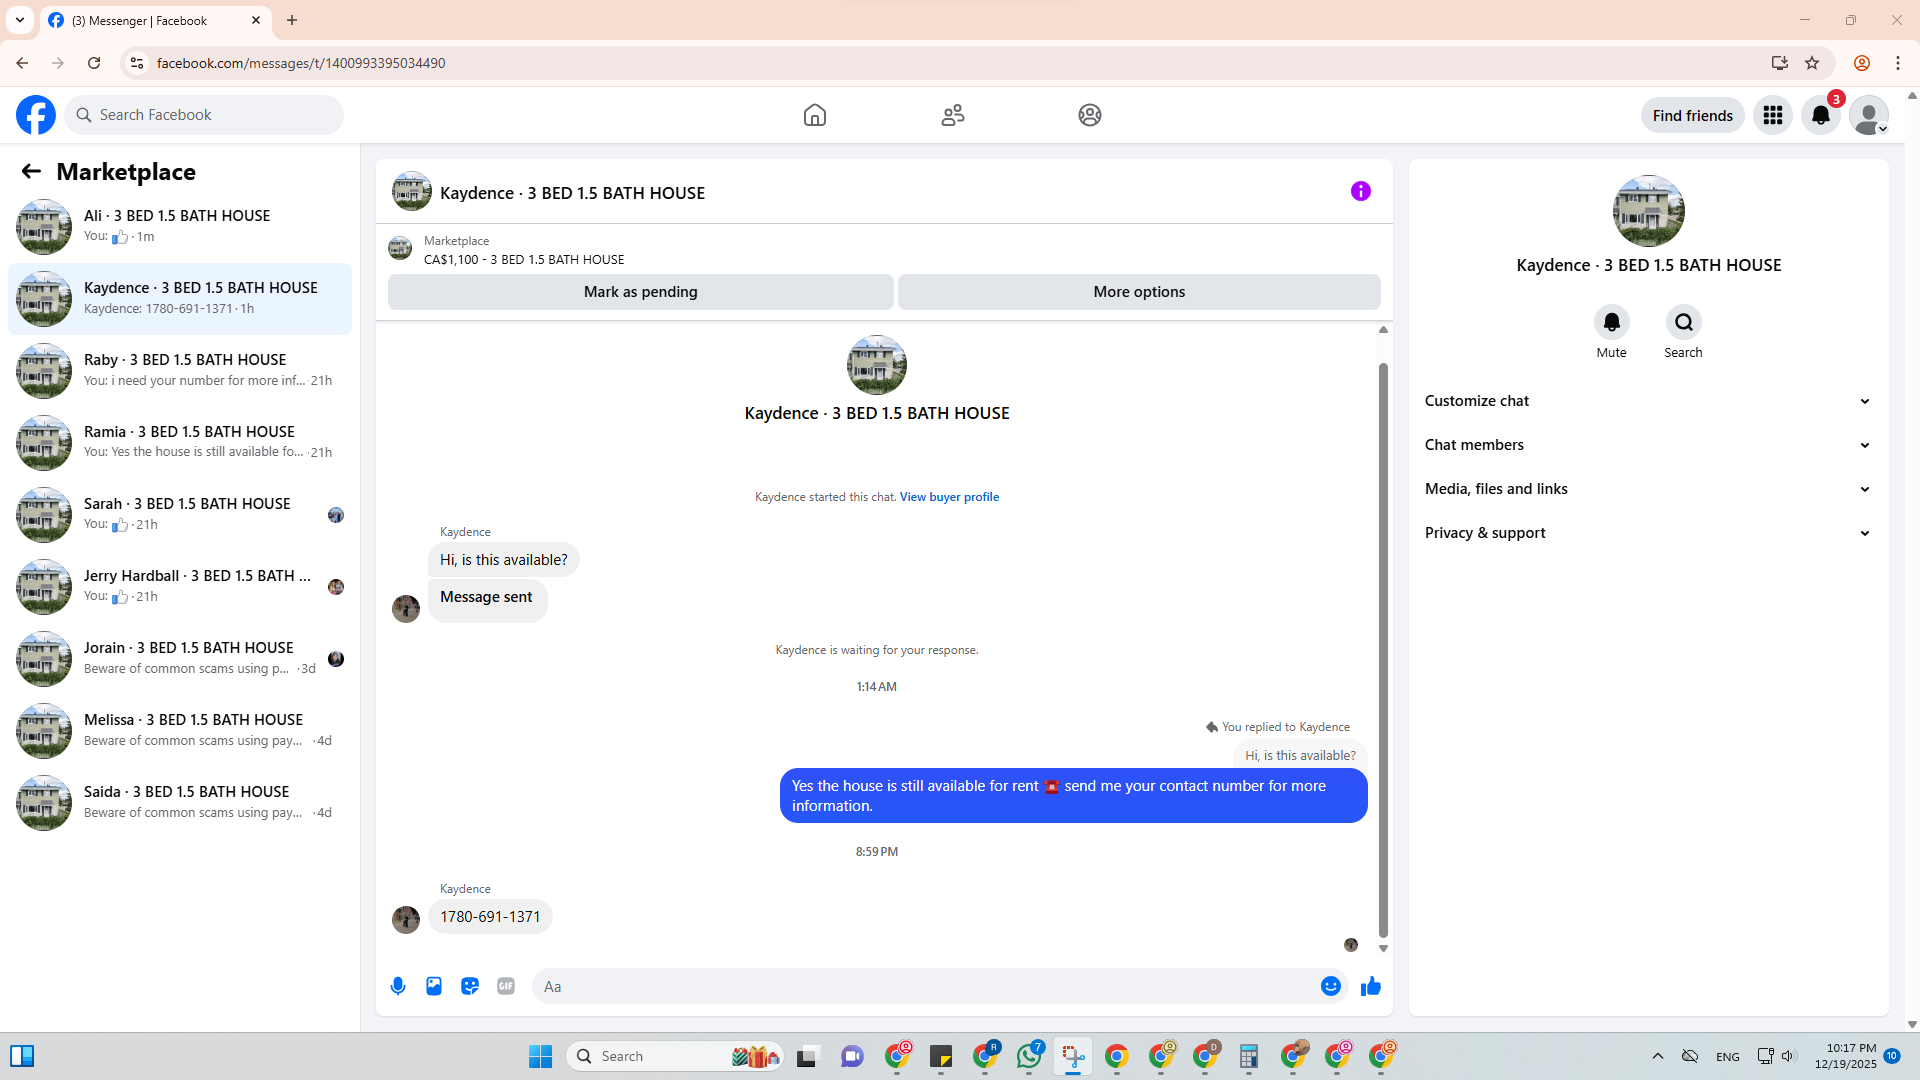Click the voice clip microphone icon
Screen dimensions: 1920x1080
coord(398,986)
